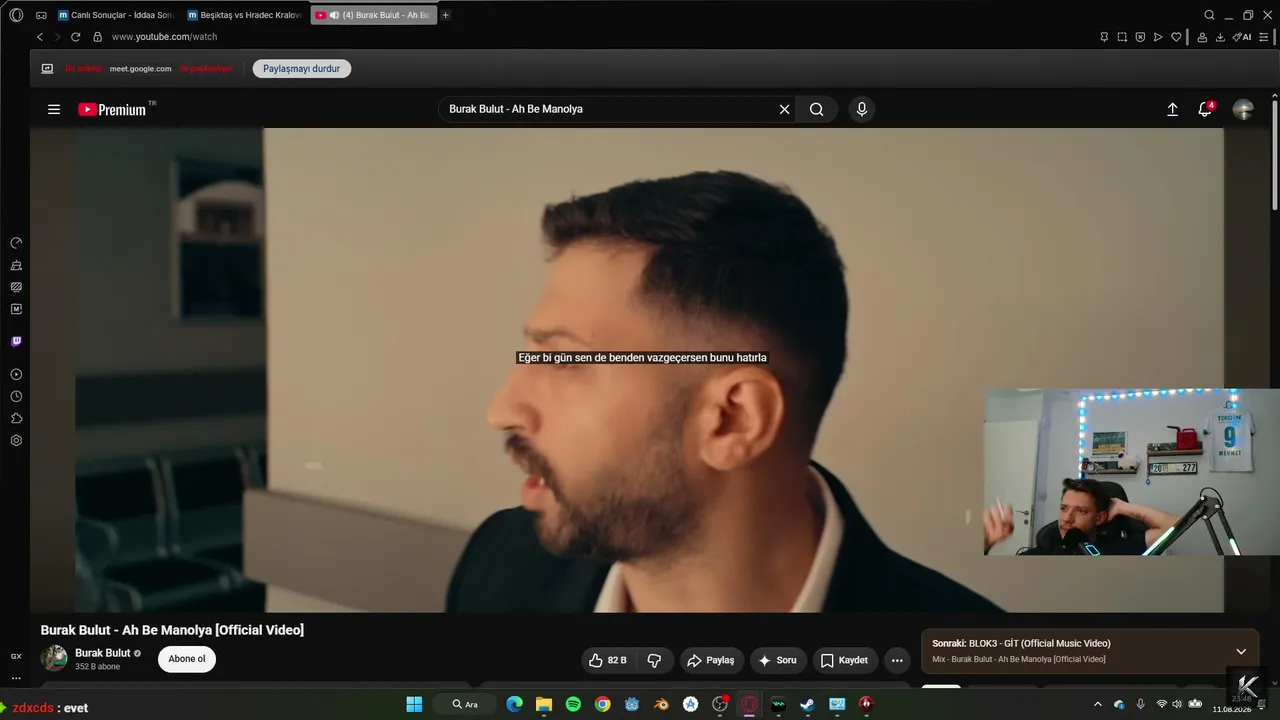1280x720 pixels.
Task: Like the video showing 82 B
Action: tap(609, 660)
